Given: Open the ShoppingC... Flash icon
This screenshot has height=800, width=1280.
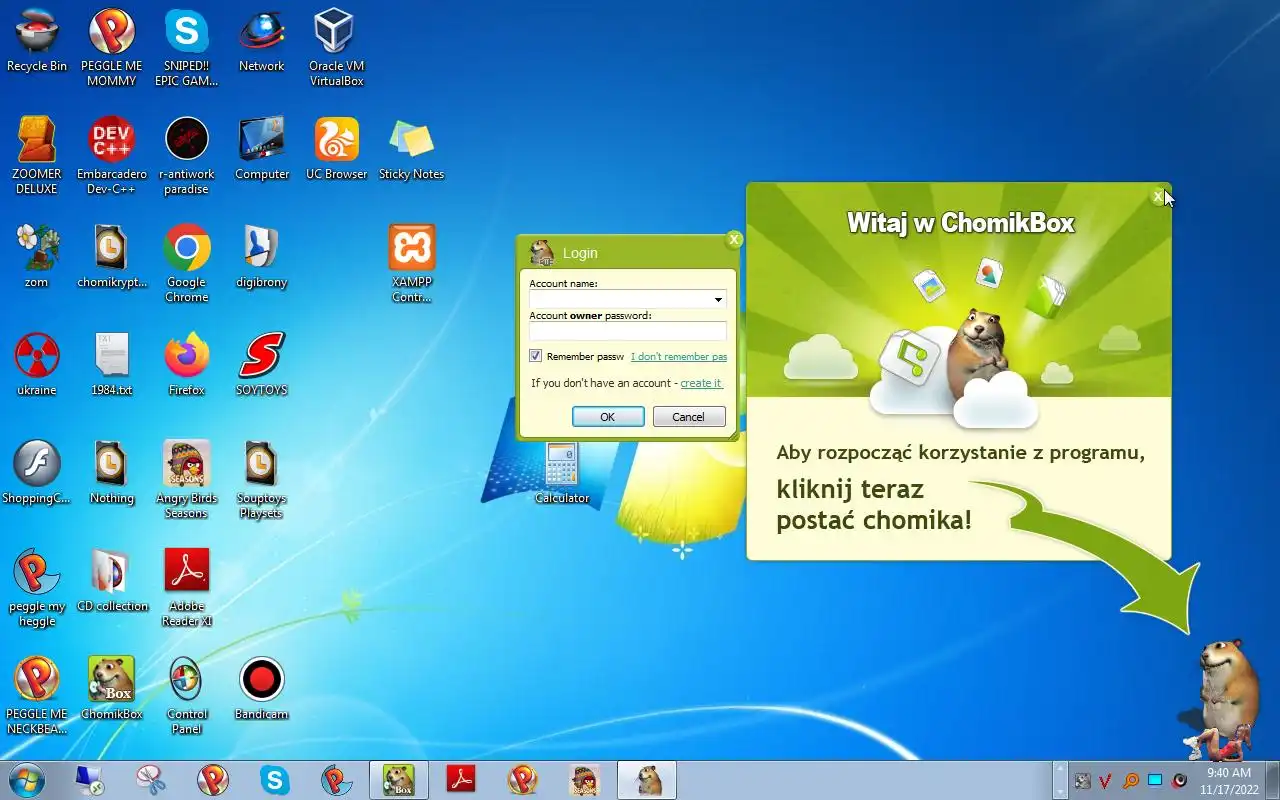Looking at the screenshot, I should pos(37,472).
